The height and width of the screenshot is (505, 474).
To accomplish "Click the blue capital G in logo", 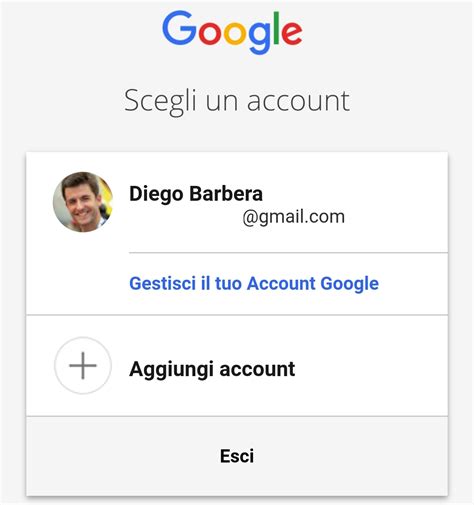I will coord(179,28).
